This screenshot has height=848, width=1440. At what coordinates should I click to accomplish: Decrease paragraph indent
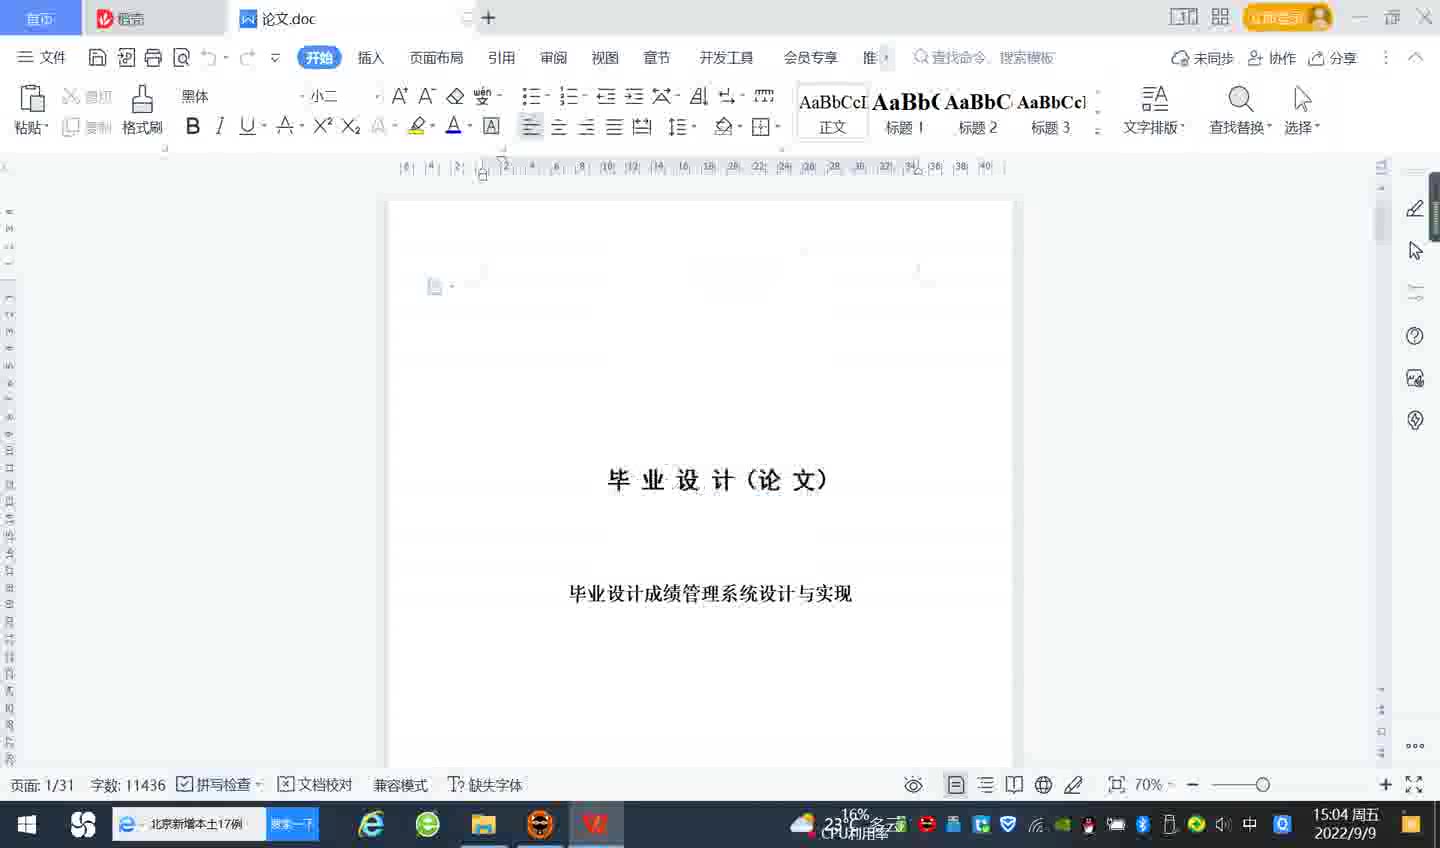[x=606, y=96]
